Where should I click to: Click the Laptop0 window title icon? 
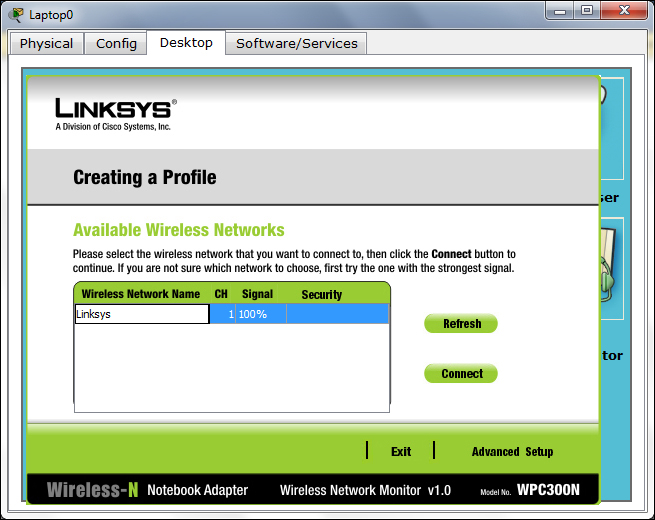click(16, 15)
